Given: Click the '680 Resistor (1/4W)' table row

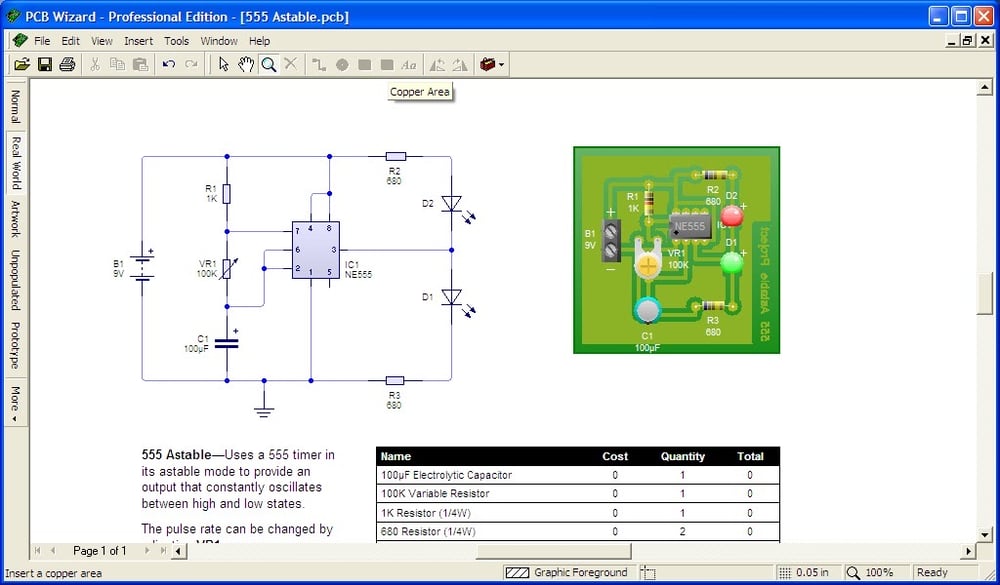Looking at the screenshot, I should pyautogui.click(x=578, y=531).
